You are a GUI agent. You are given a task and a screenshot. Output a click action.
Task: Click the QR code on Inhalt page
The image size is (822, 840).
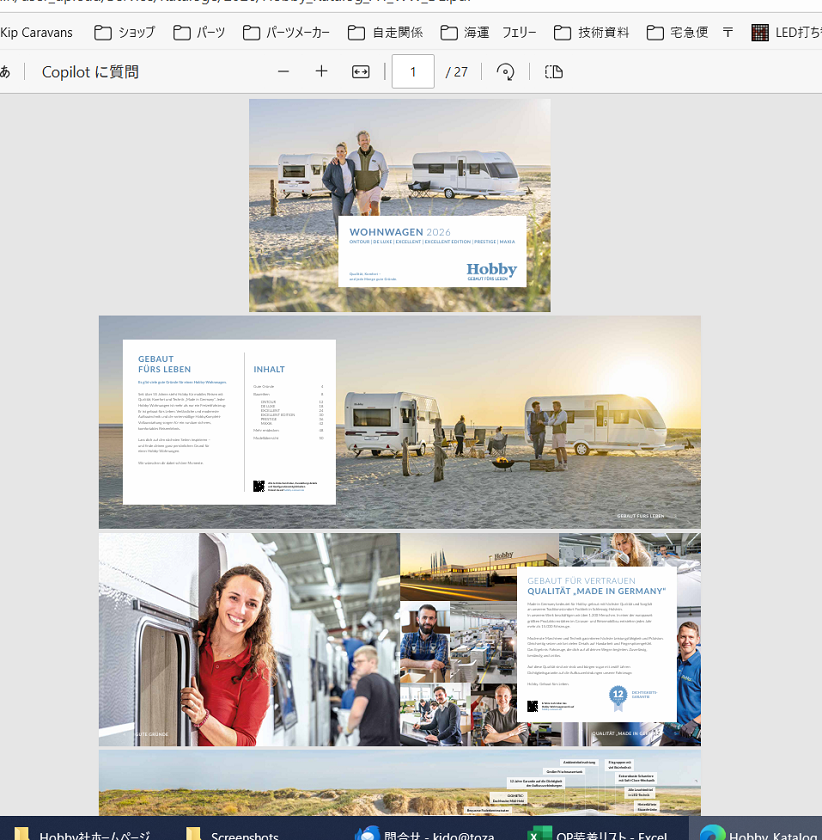click(x=259, y=486)
